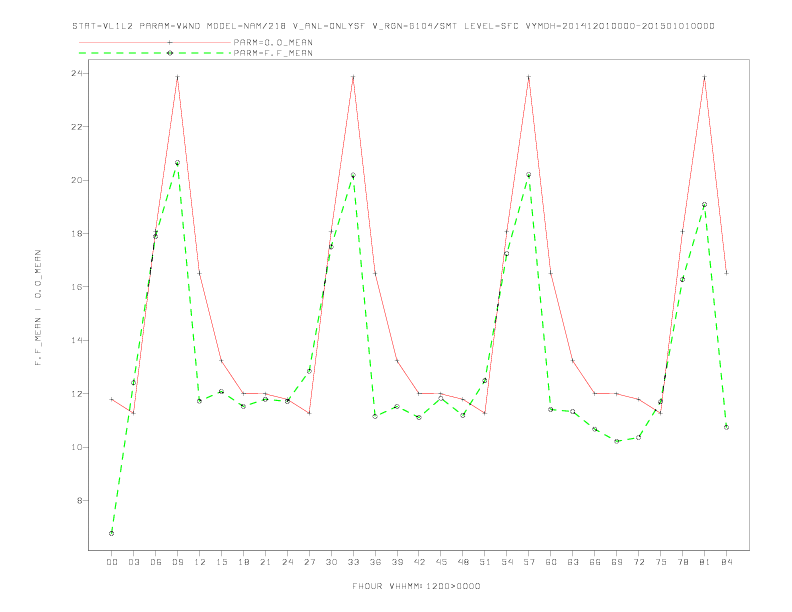Select the lowest green marker at hour 00
The width and height of the screenshot is (792, 612).
click(112, 533)
